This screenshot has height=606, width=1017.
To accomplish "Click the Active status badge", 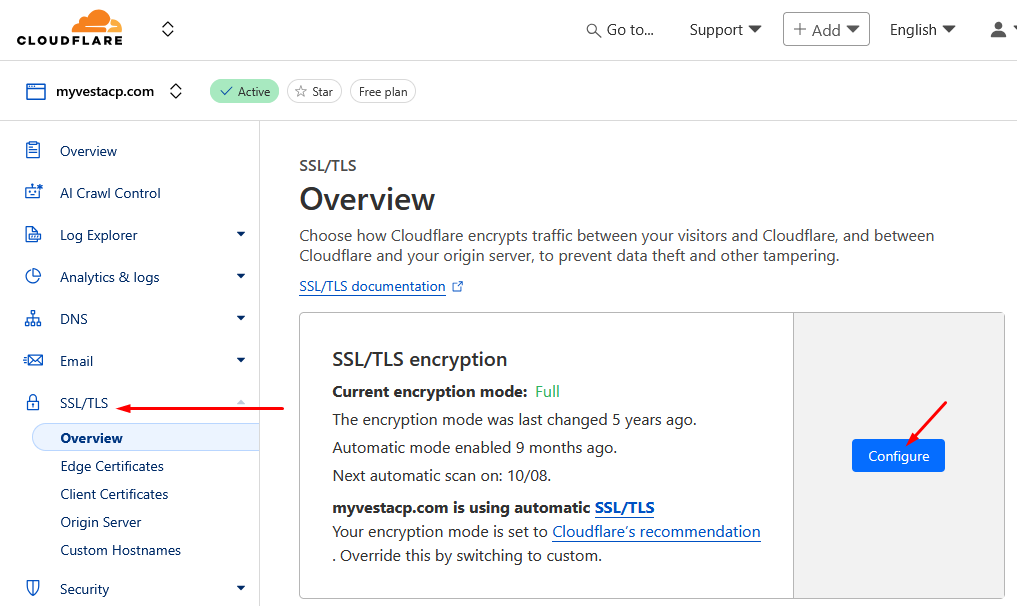I will click(245, 91).
